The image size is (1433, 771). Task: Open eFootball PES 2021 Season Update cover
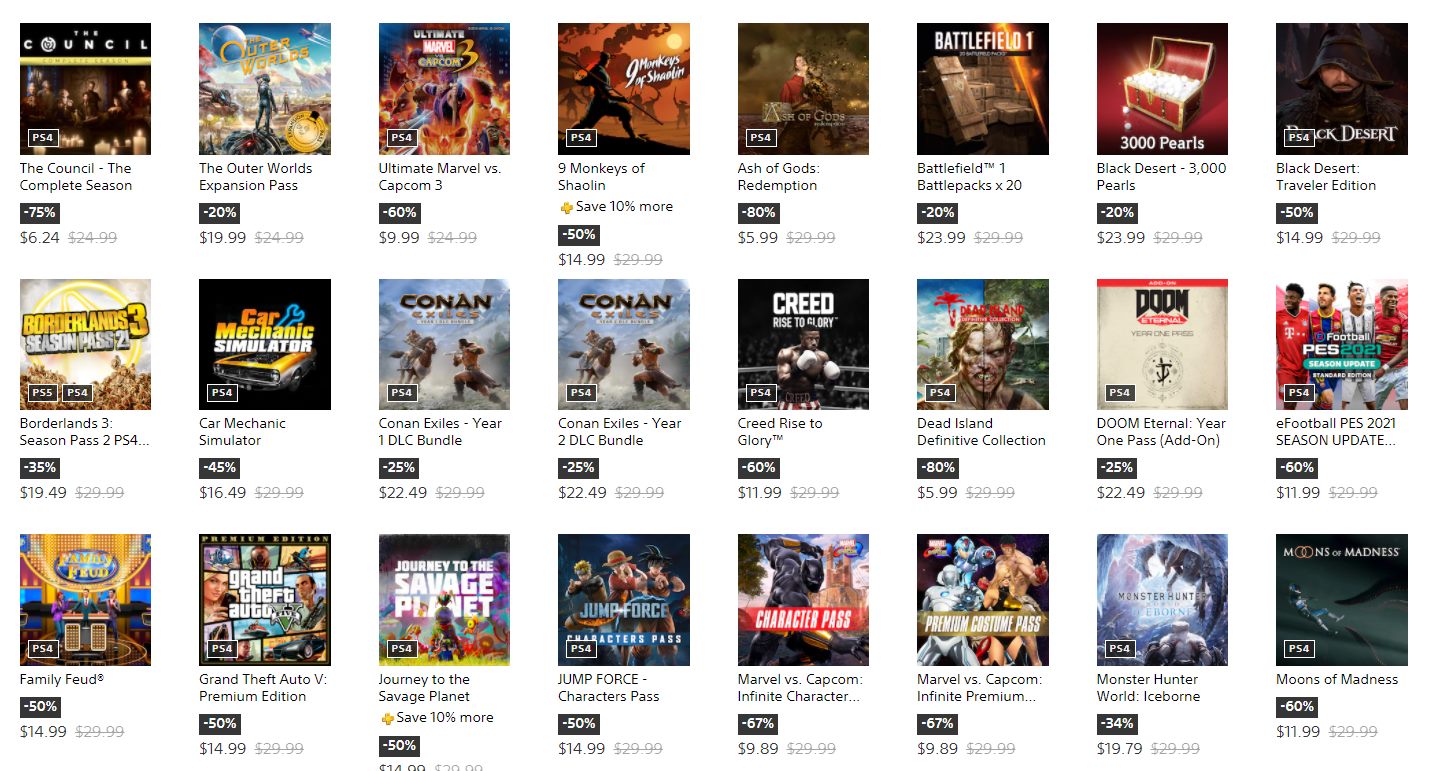pyautogui.click(x=1342, y=344)
